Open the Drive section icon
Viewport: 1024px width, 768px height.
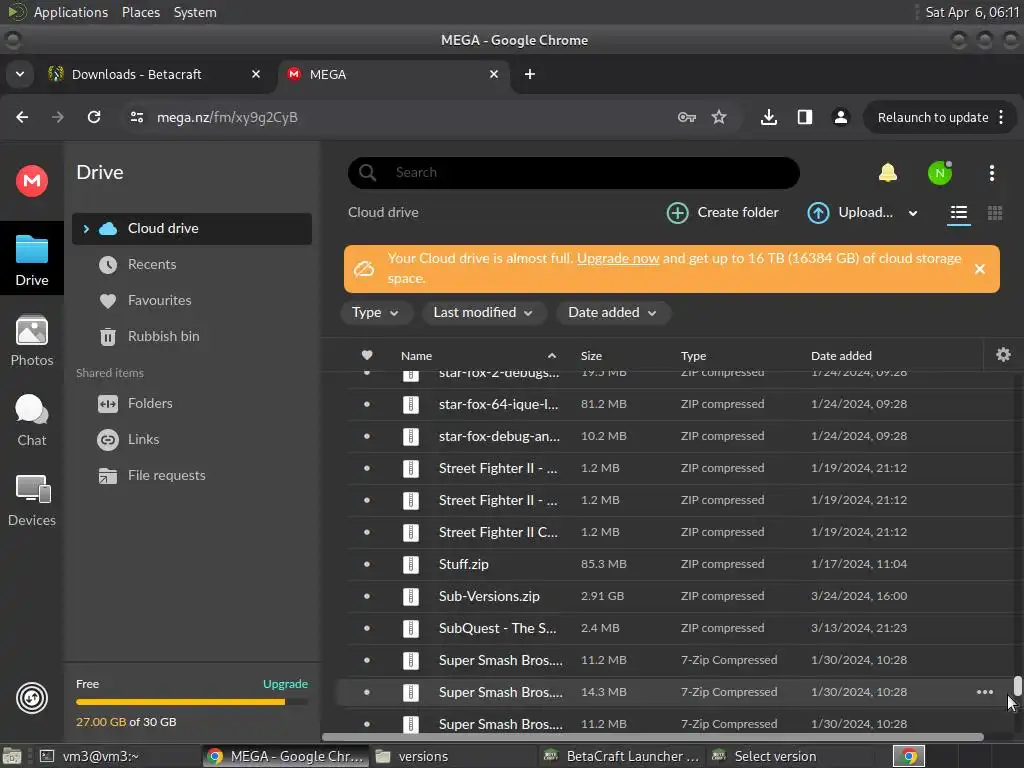[x=31, y=260]
